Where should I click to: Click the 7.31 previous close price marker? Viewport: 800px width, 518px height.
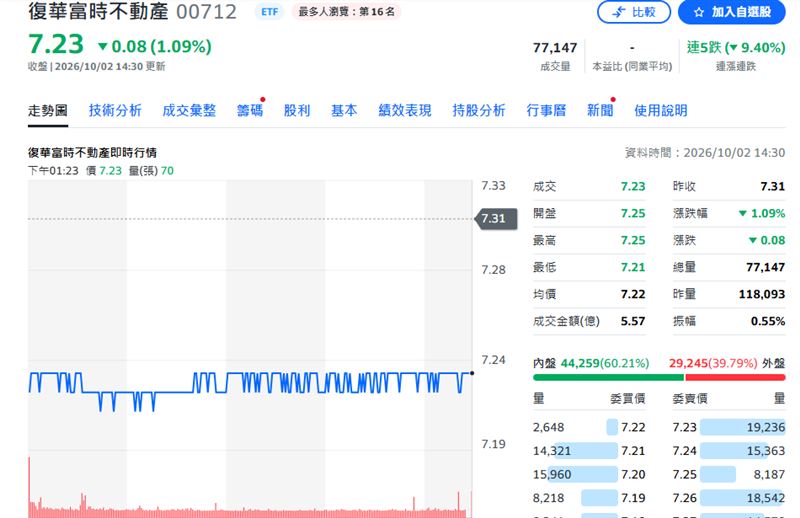tap(496, 218)
